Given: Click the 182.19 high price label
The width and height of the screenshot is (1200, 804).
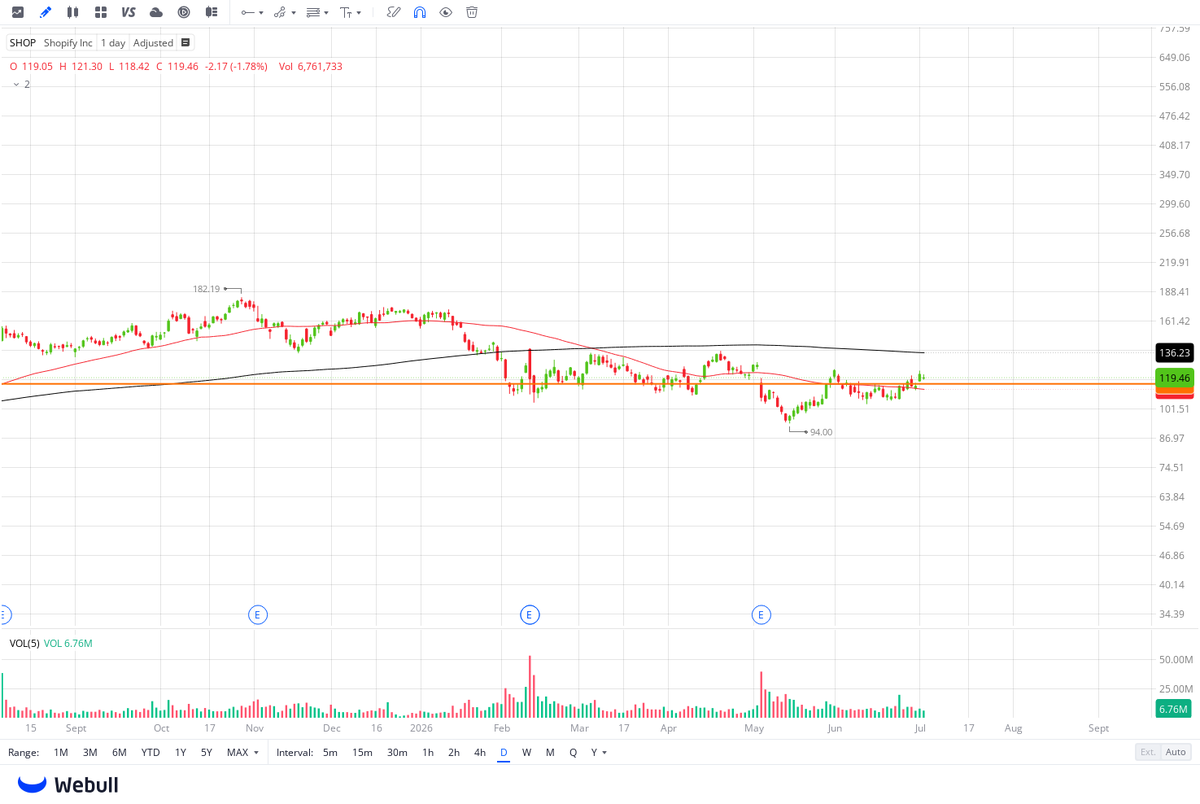Looking at the screenshot, I should pos(206,289).
